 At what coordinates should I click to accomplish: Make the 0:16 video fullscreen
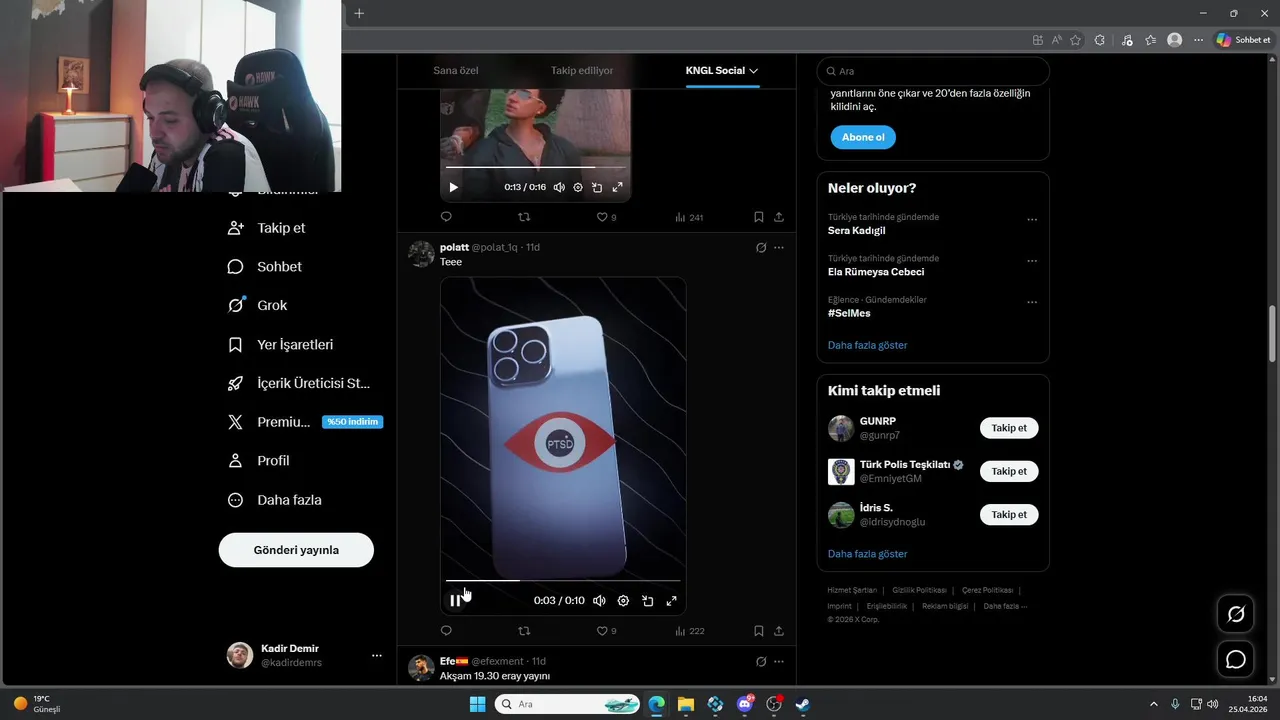tap(617, 187)
